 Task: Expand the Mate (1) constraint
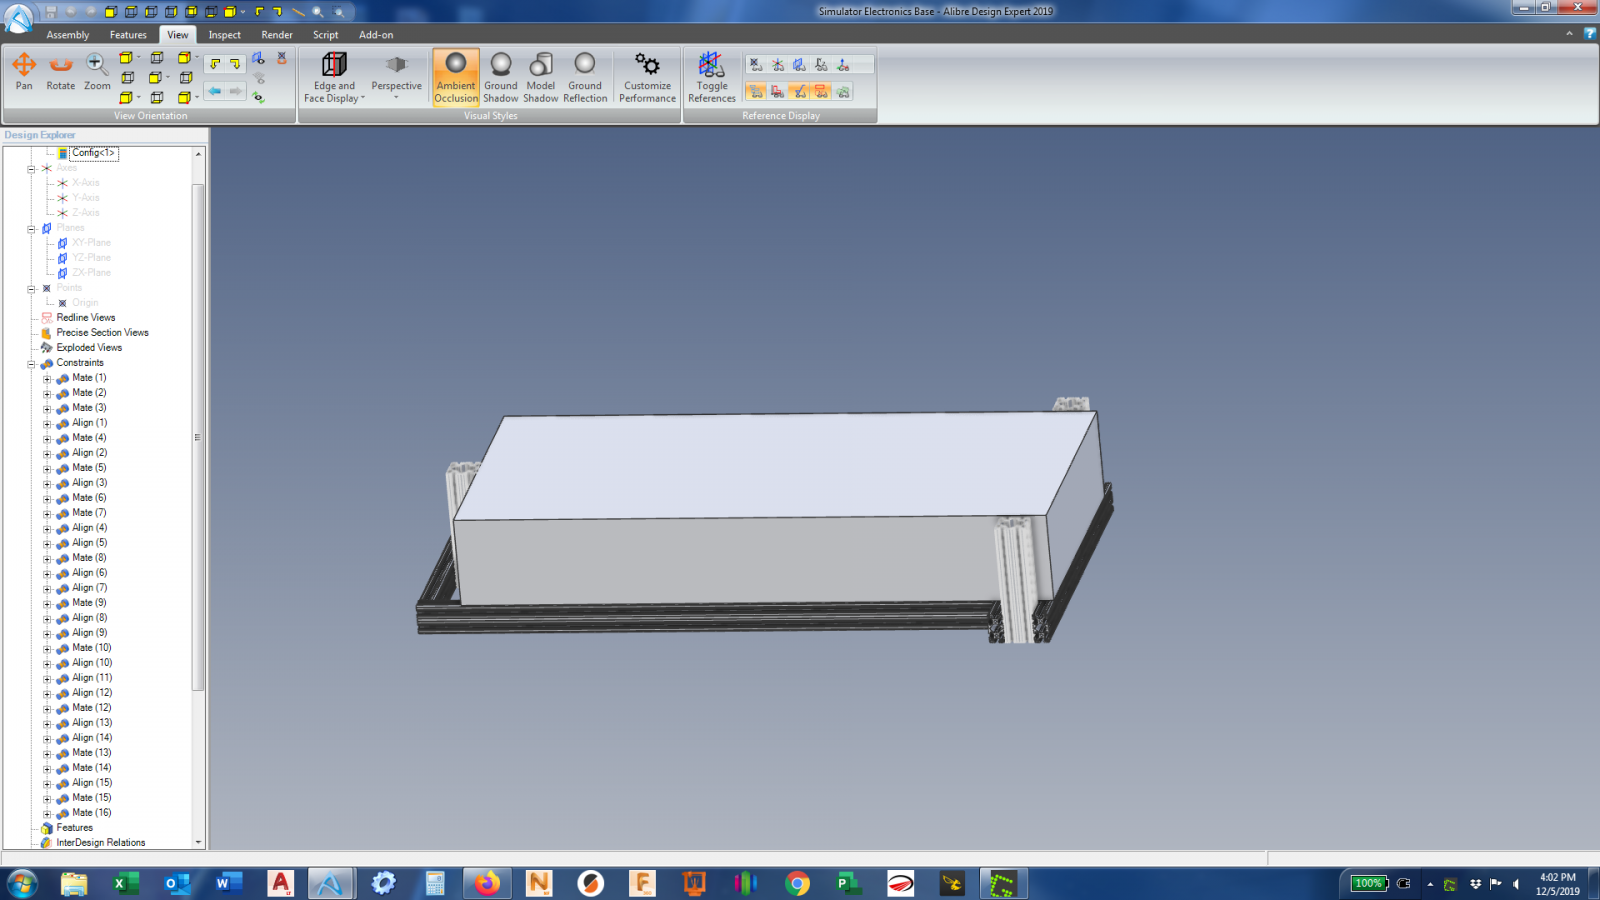47,379
